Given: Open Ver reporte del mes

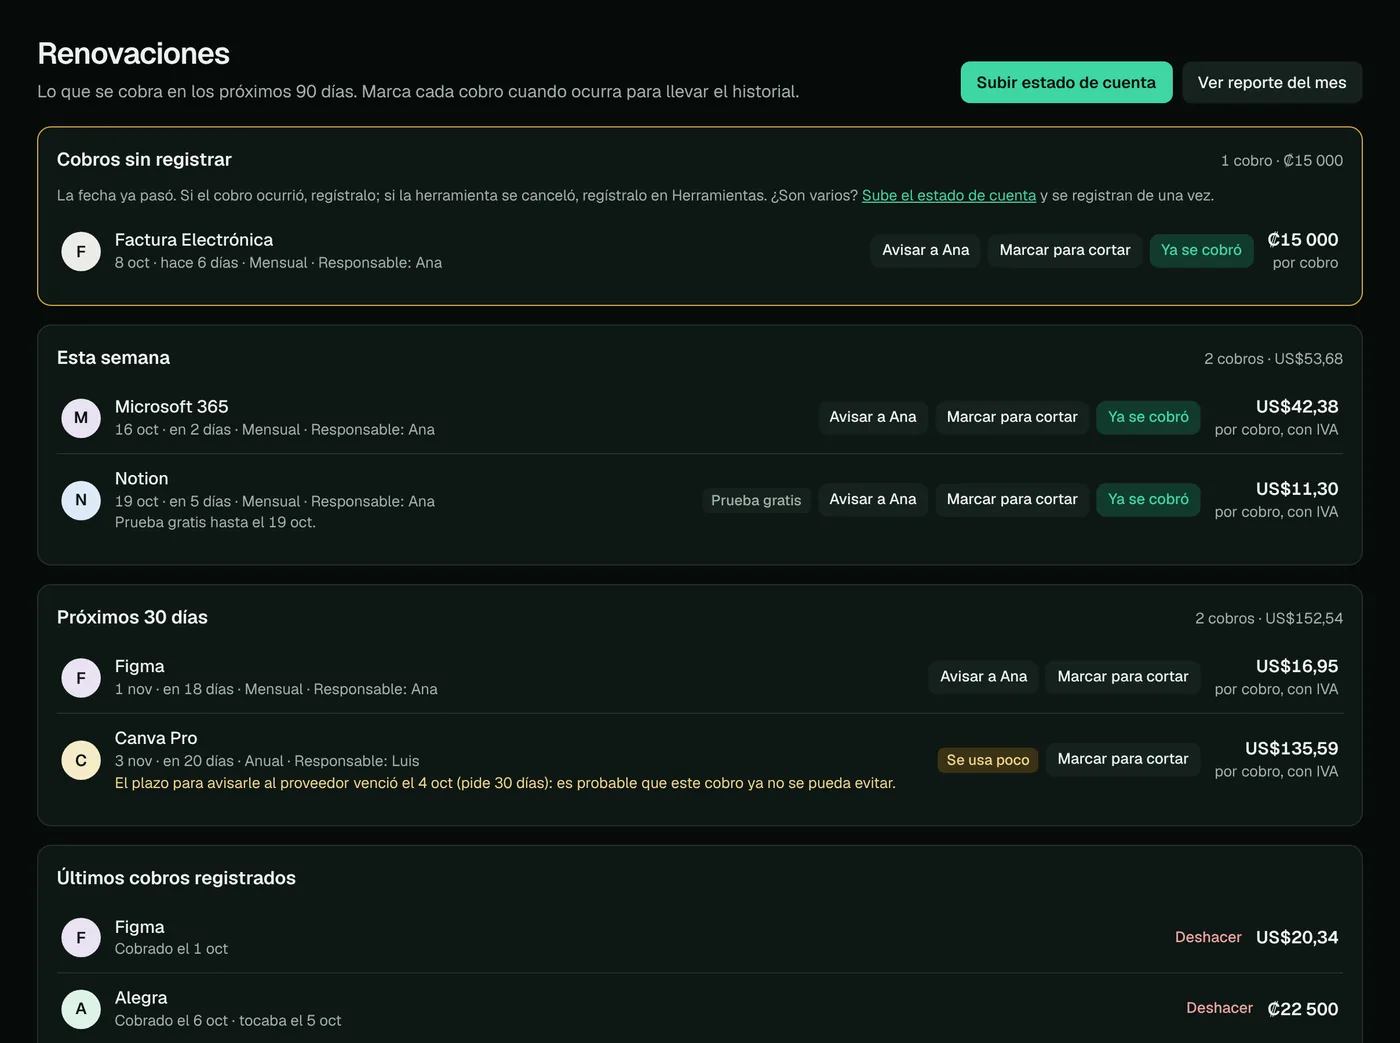Looking at the screenshot, I should (x=1272, y=82).
